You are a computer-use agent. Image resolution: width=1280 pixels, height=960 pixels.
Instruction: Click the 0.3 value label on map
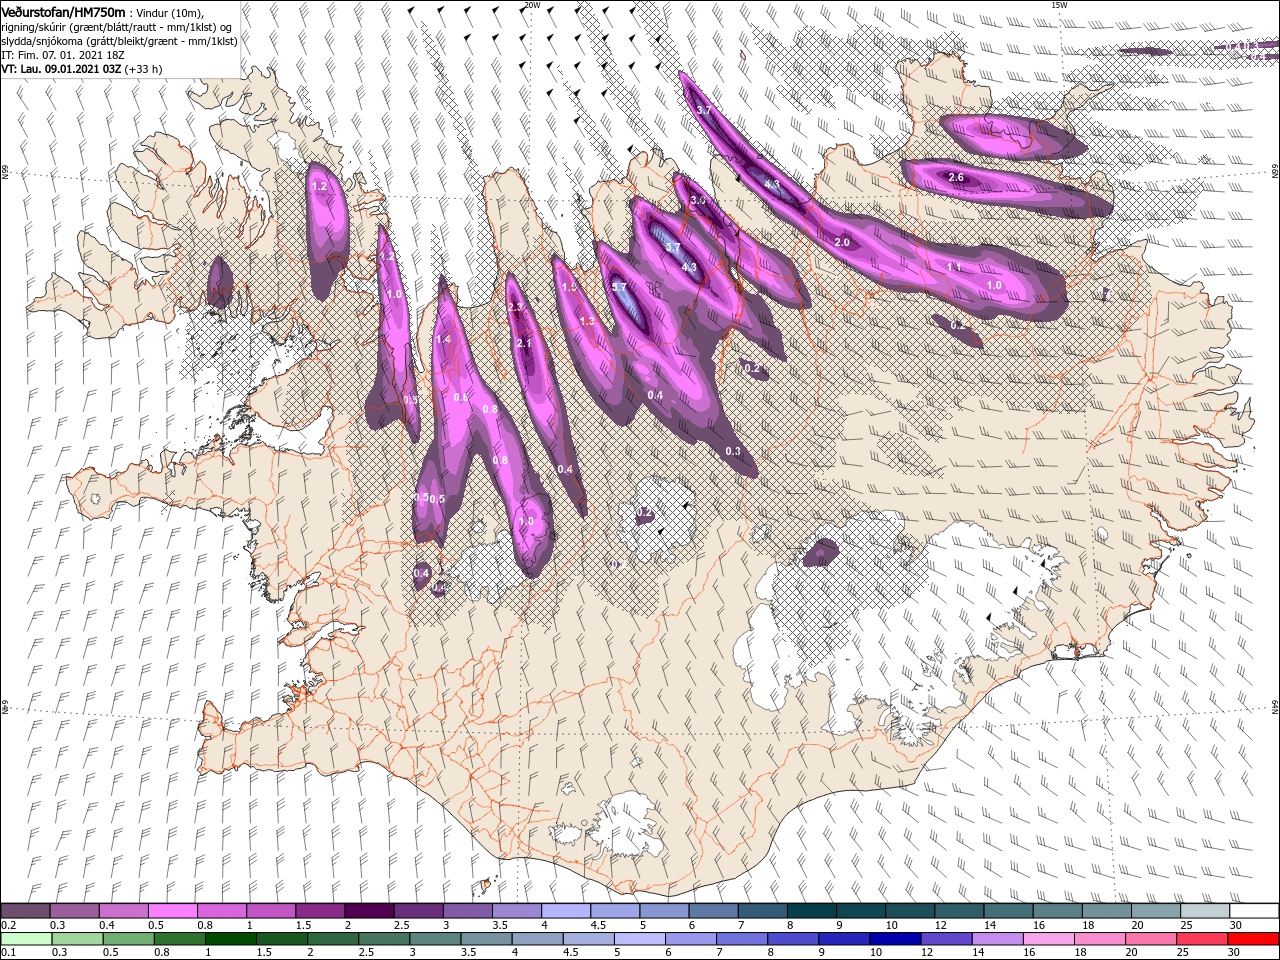(x=733, y=451)
